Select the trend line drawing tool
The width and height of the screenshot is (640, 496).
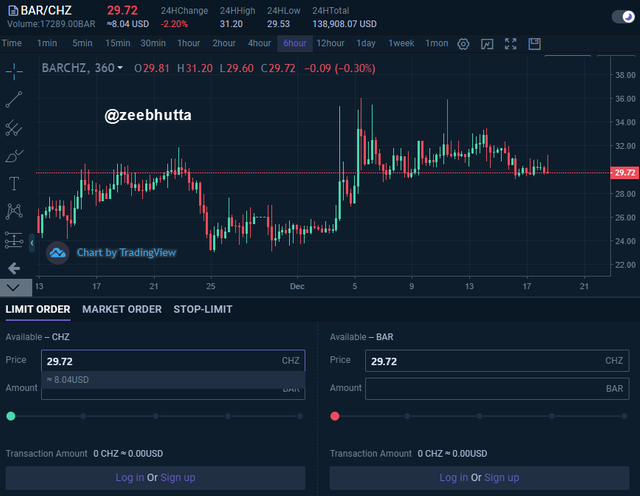click(x=14, y=99)
